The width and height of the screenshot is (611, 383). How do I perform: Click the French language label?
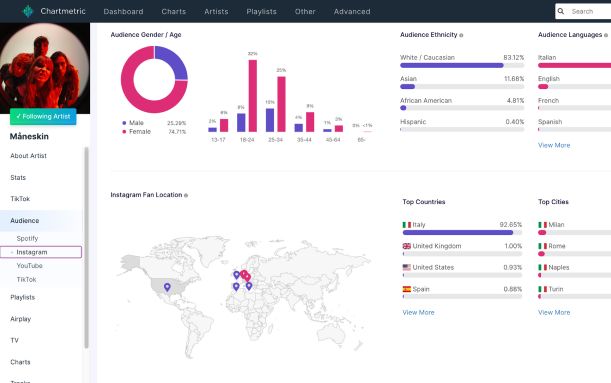pyautogui.click(x=548, y=101)
